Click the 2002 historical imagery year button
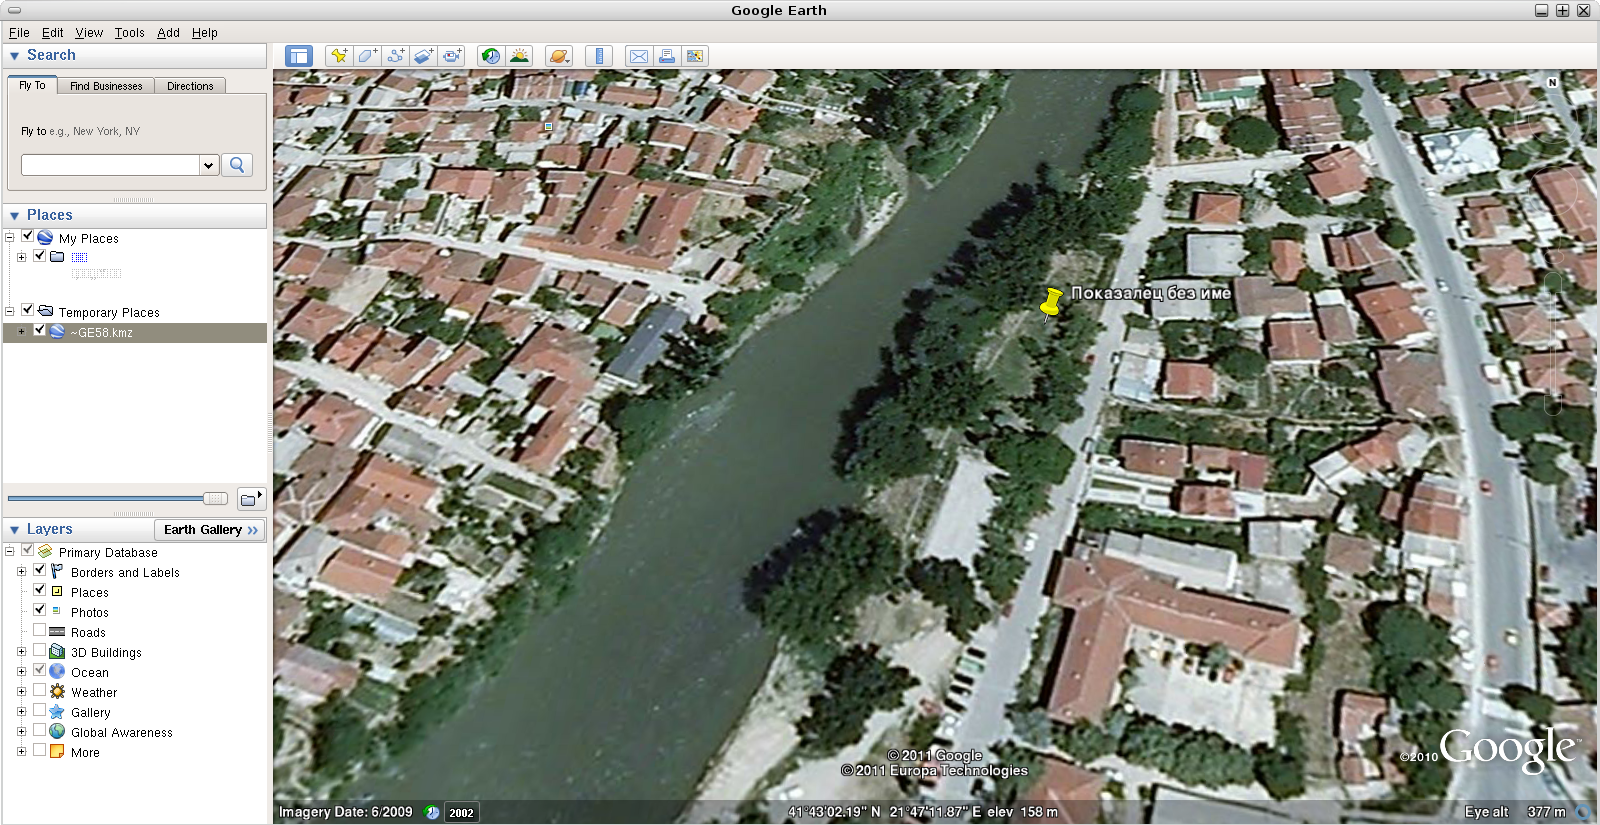The height and width of the screenshot is (825, 1600). tap(461, 813)
